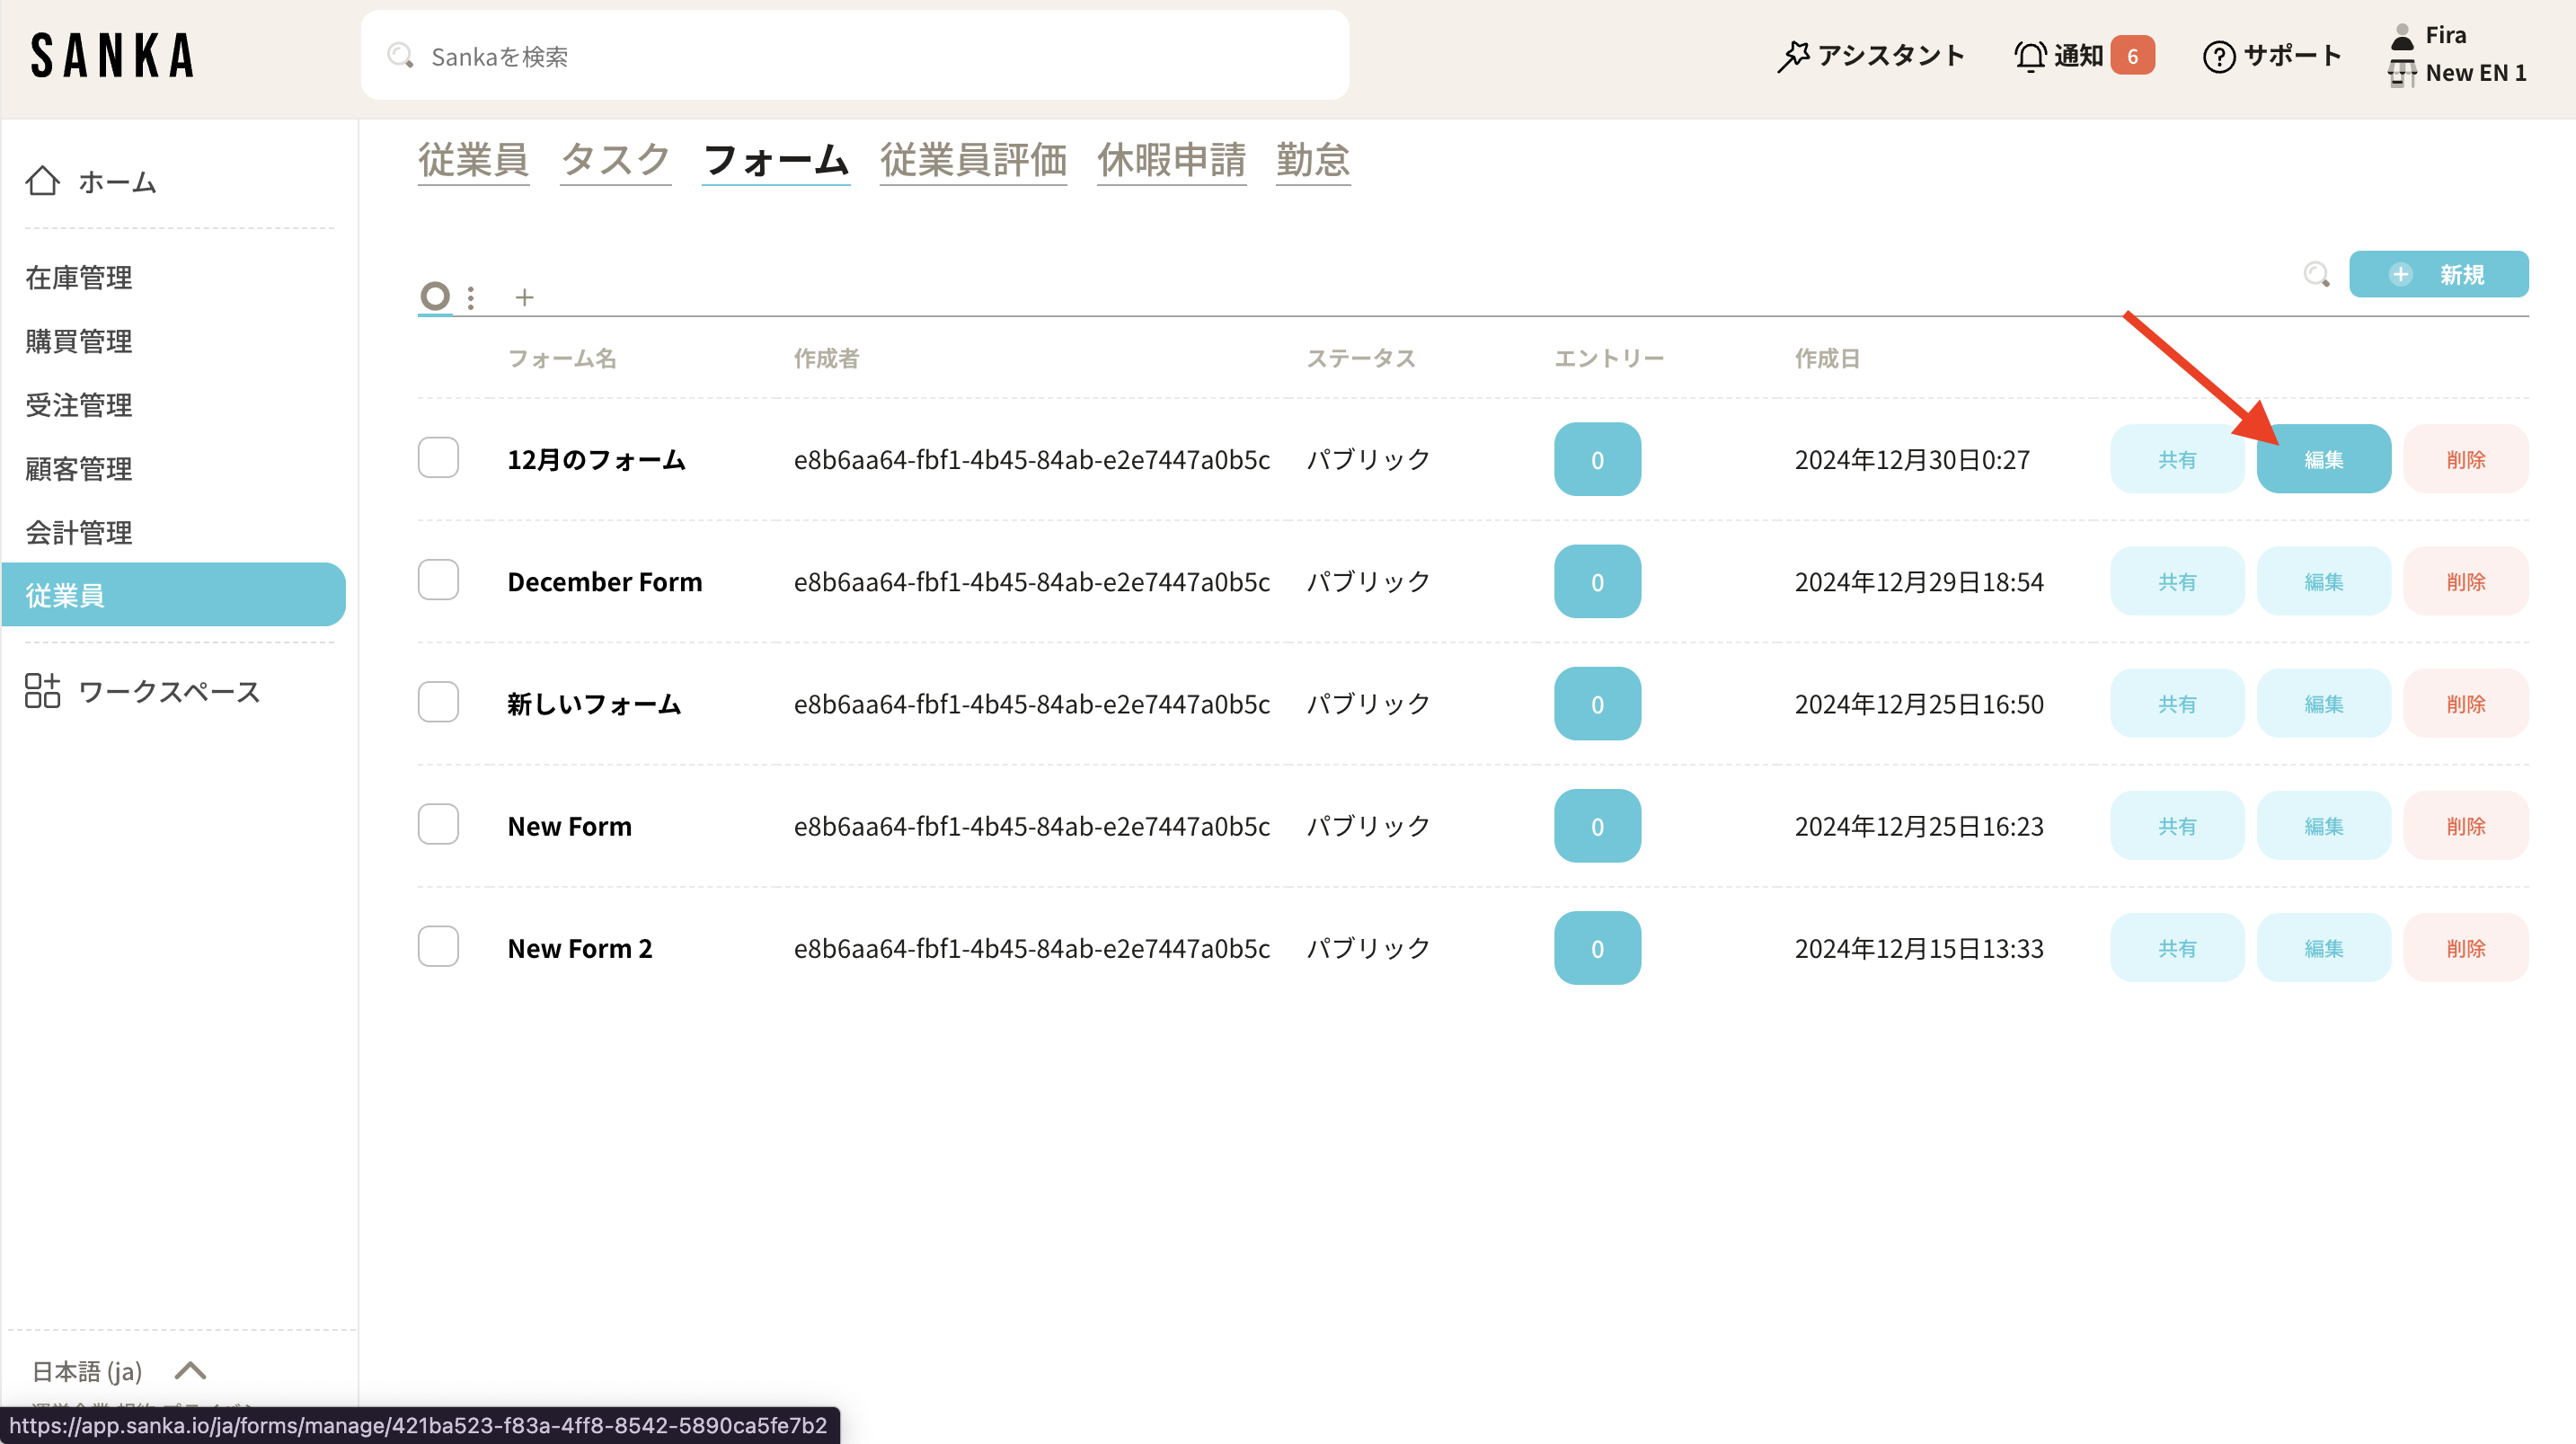2576x1444 pixels.
Task: Tick the New Form 2 checkbox
Action: (x=438, y=947)
